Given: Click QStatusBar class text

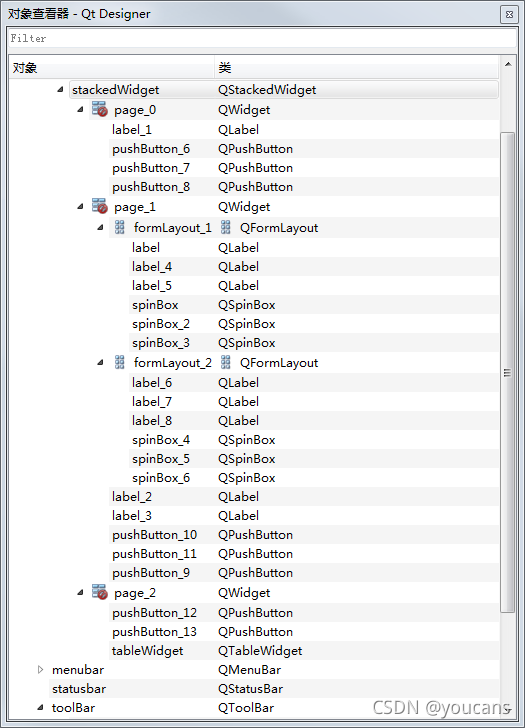Looking at the screenshot, I should click(x=251, y=689).
